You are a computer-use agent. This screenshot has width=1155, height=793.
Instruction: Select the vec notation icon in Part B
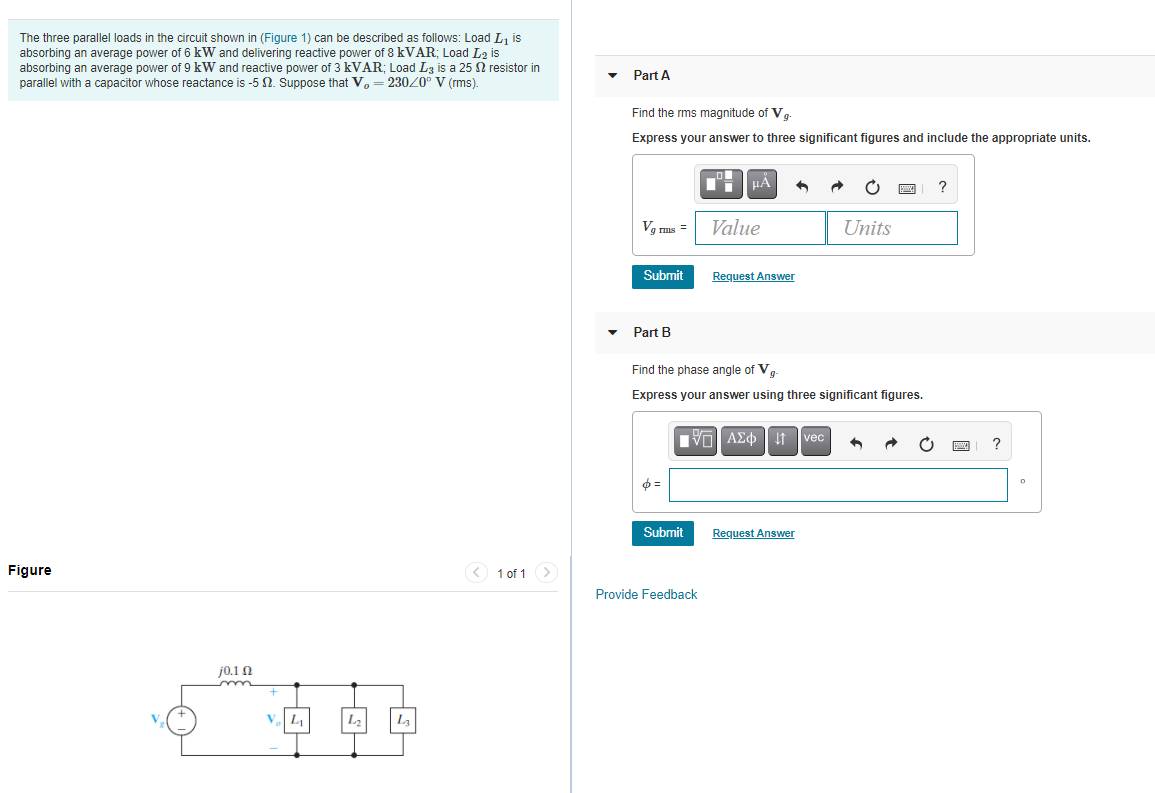814,440
